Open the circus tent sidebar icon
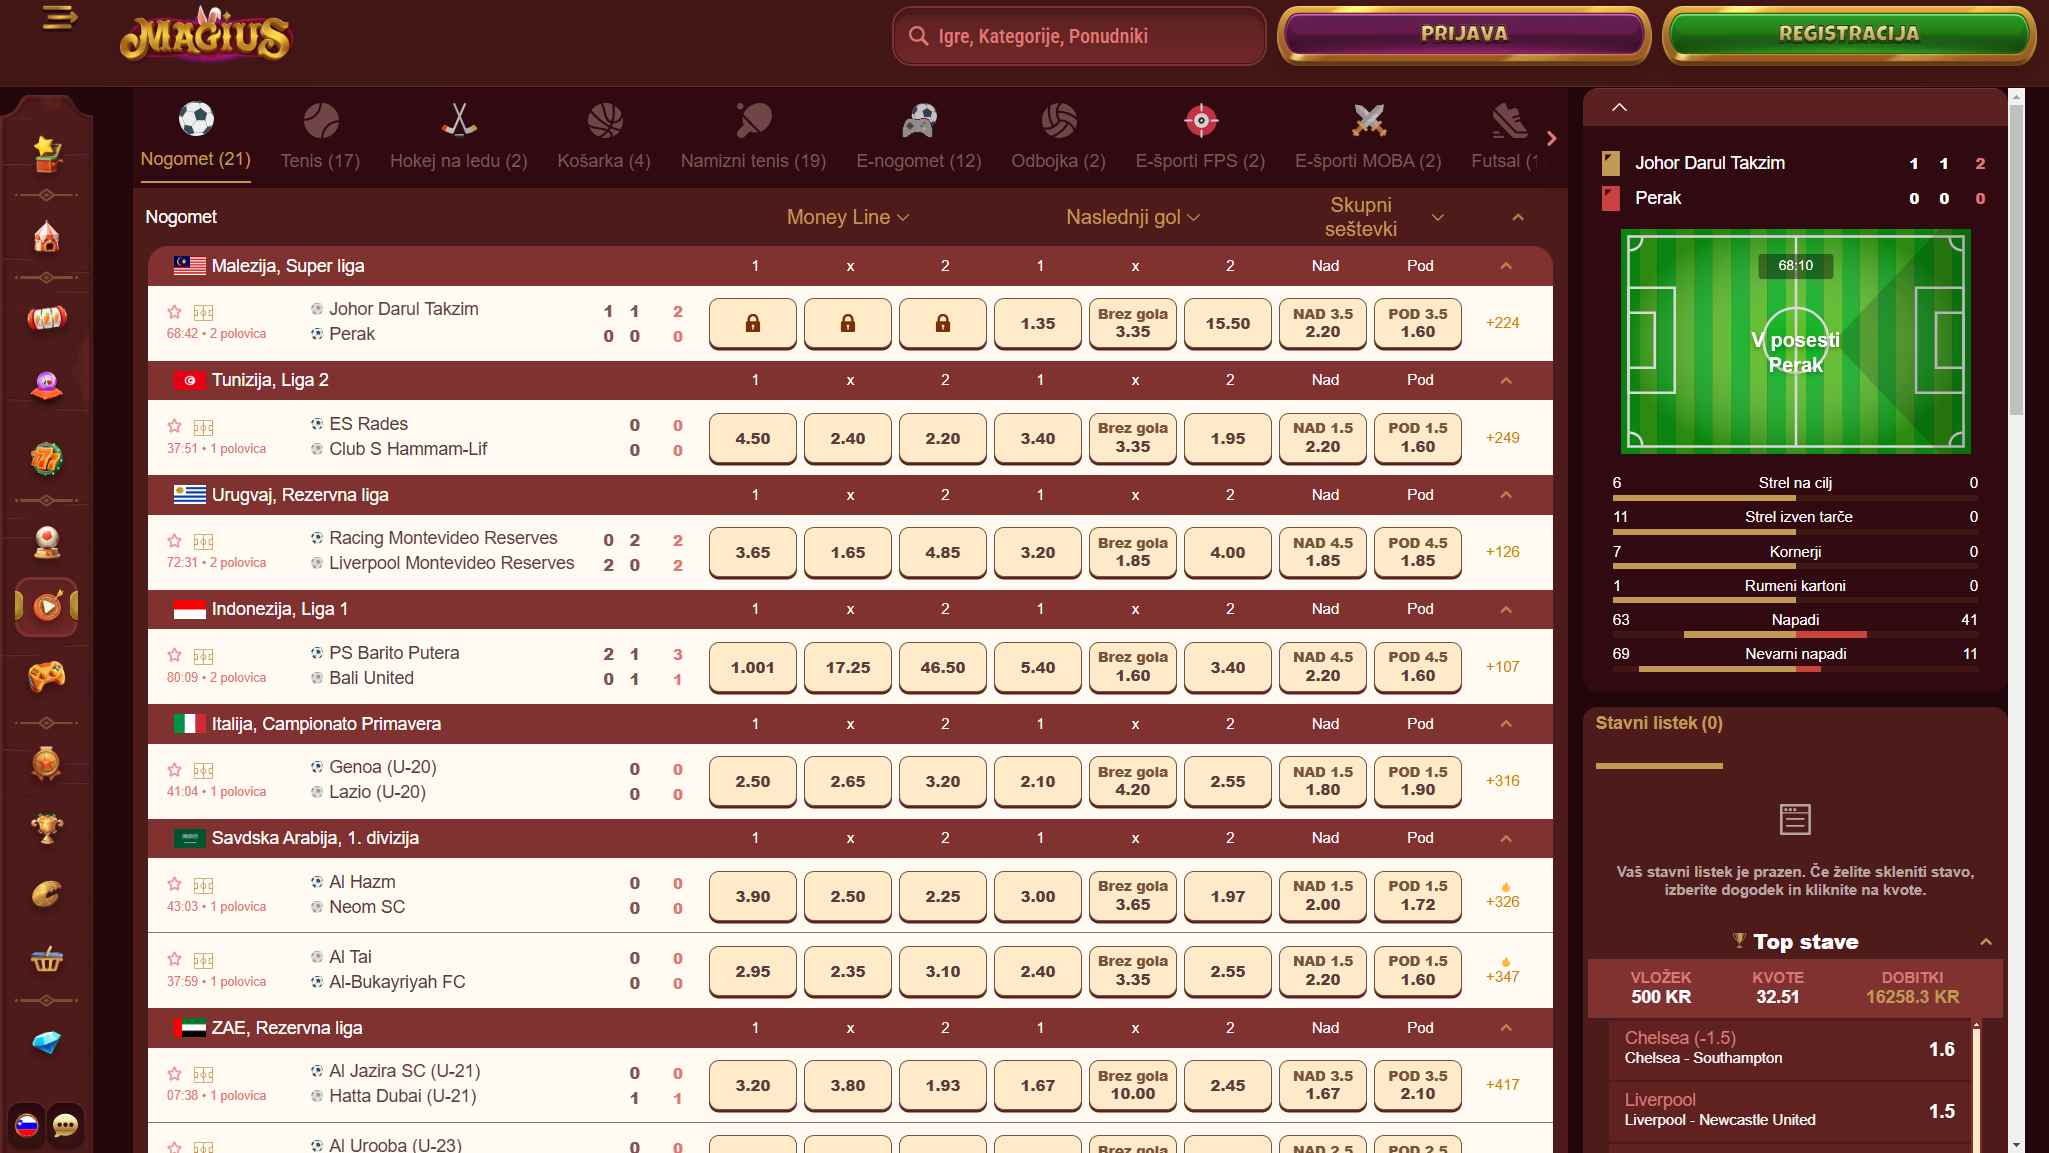 coord(46,237)
